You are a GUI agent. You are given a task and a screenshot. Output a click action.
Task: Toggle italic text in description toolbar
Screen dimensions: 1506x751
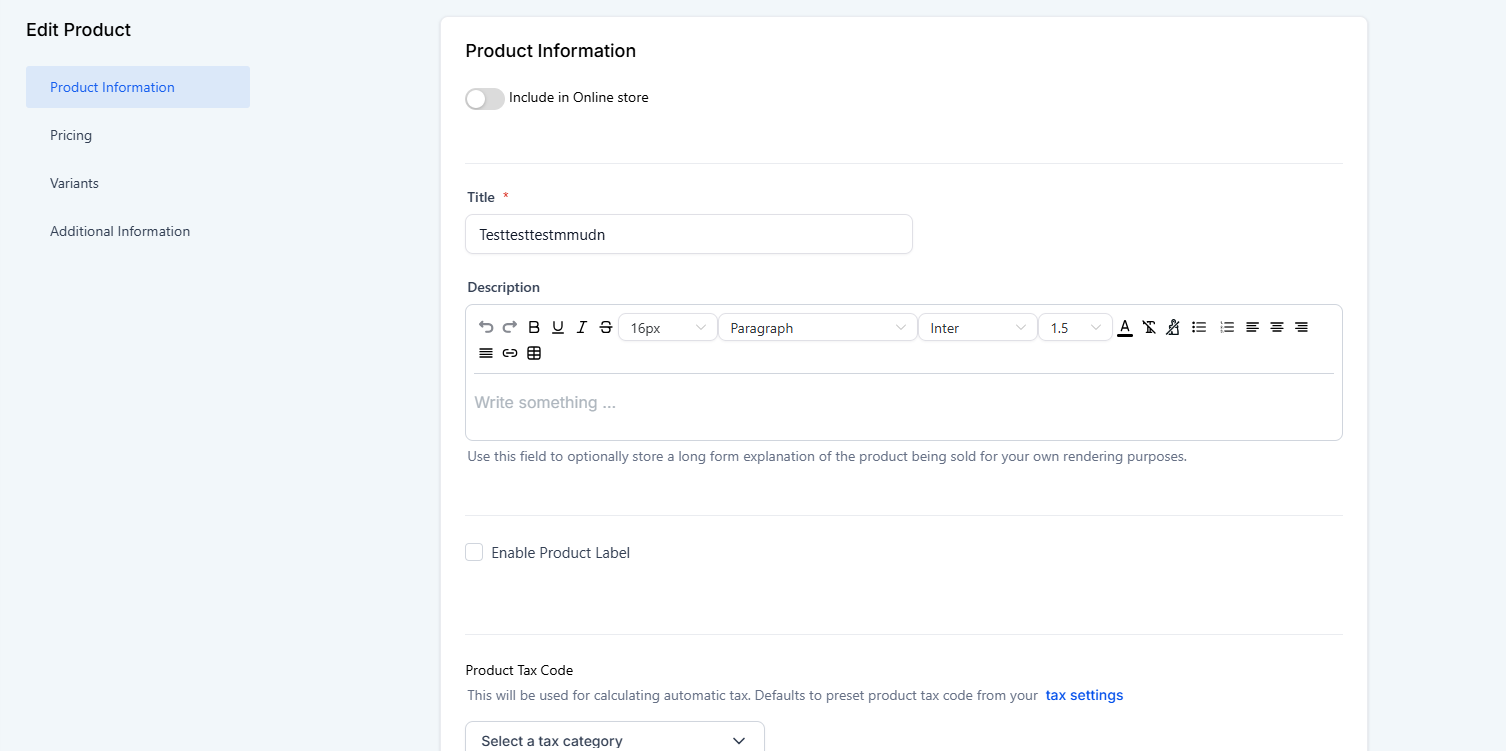[x=582, y=327]
